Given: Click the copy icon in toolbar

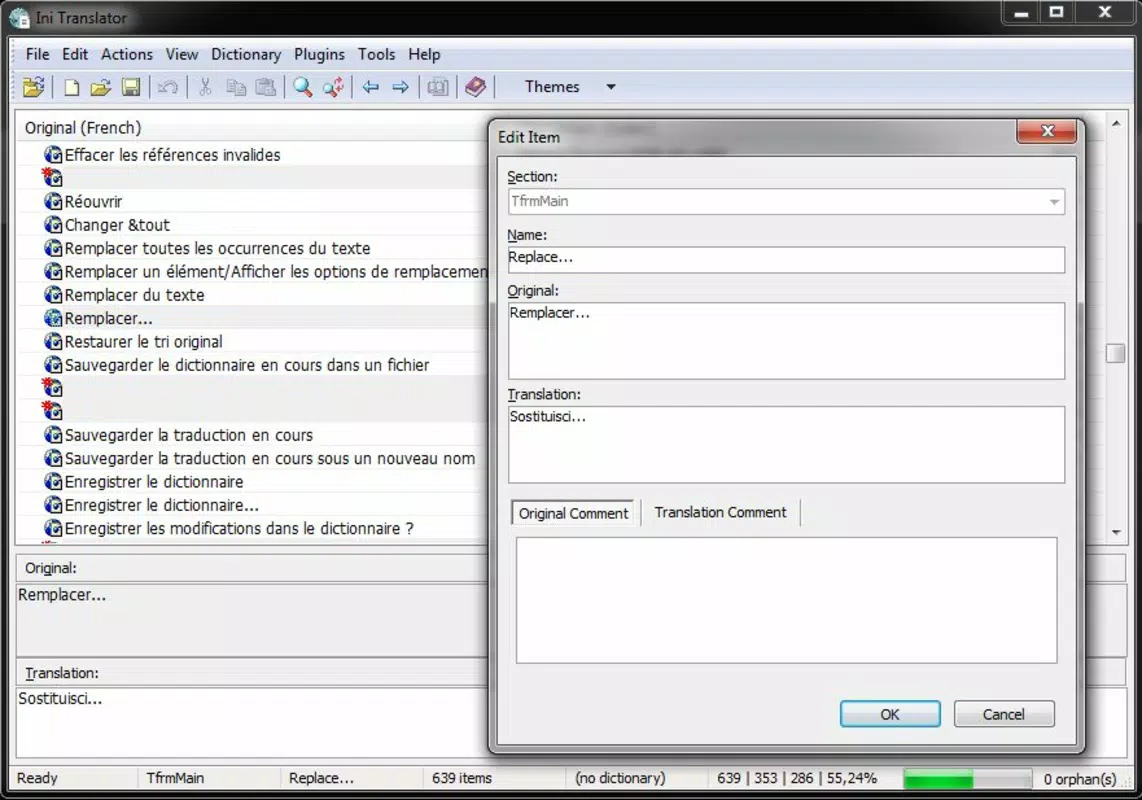Looking at the screenshot, I should [x=236, y=87].
